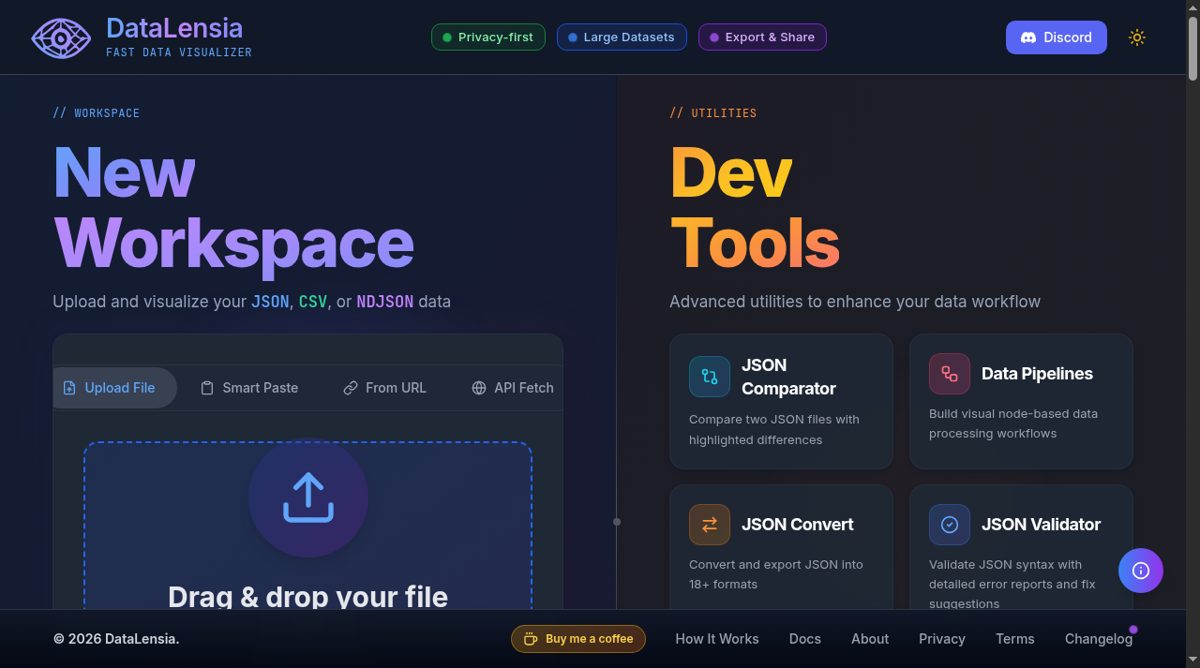Select the Upload File tab
The image size is (1200, 668).
pos(114,388)
